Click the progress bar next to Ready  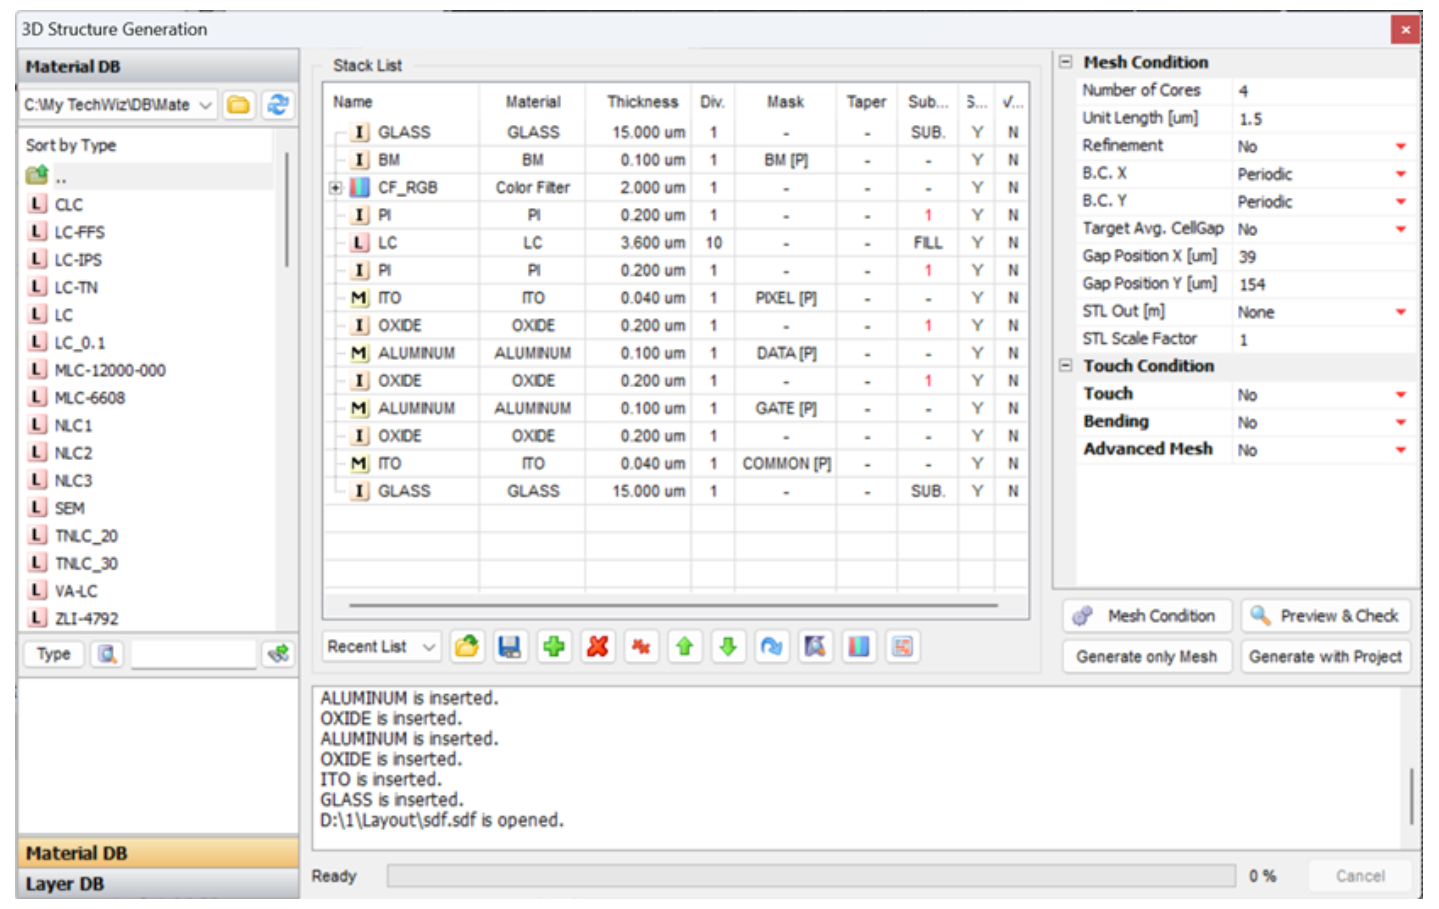pyautogui.click(x=811, y=876)
